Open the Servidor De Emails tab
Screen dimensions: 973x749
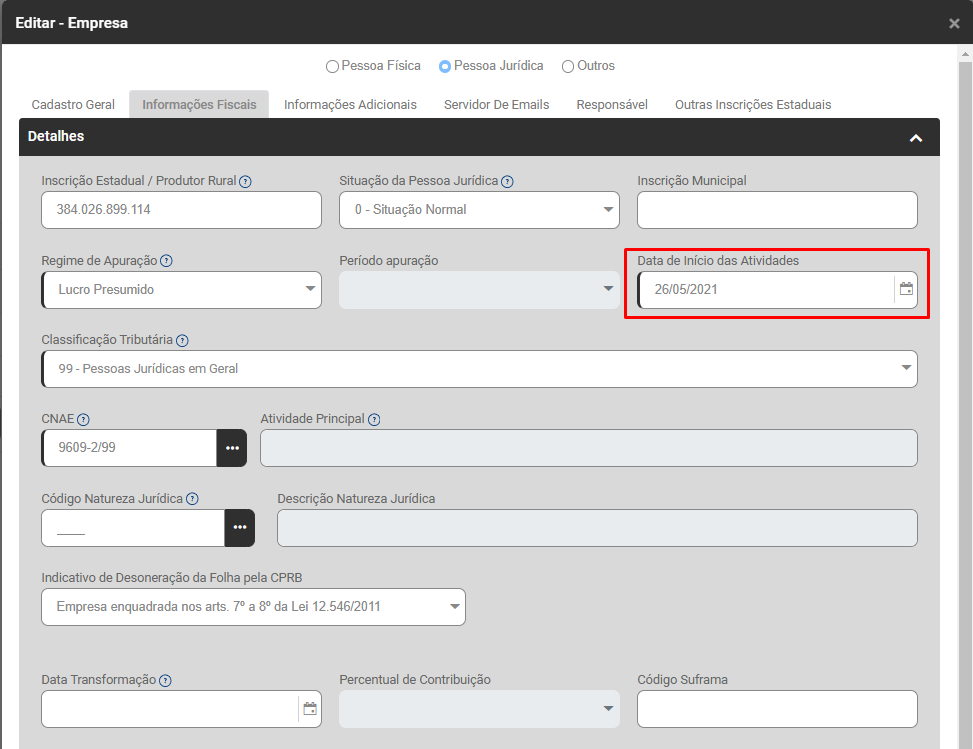coord(496,105)
